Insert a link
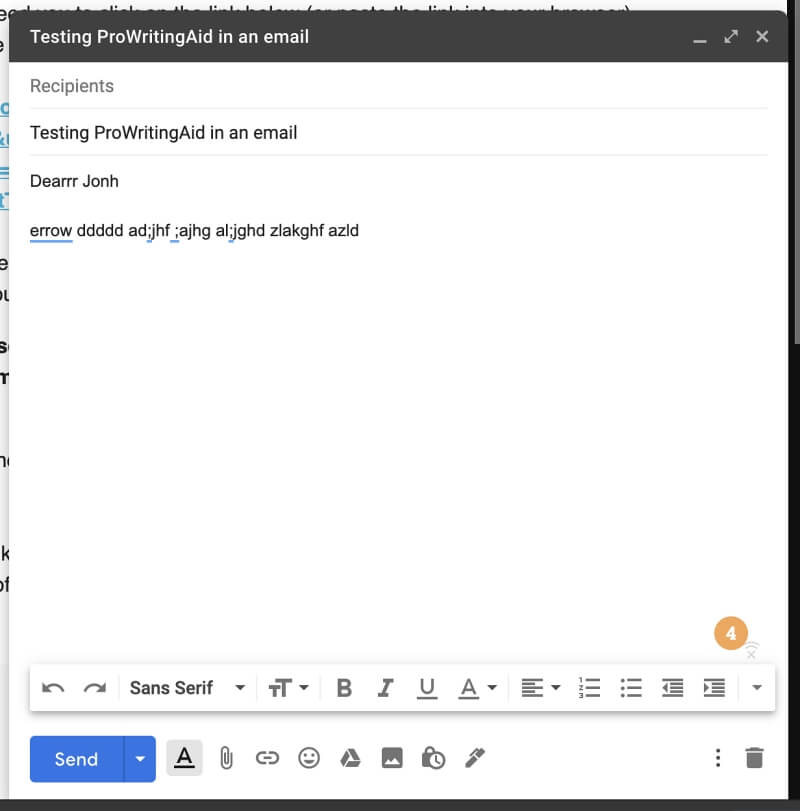The height and width of the screenshot is (811, 800). (x=267, y=758)
